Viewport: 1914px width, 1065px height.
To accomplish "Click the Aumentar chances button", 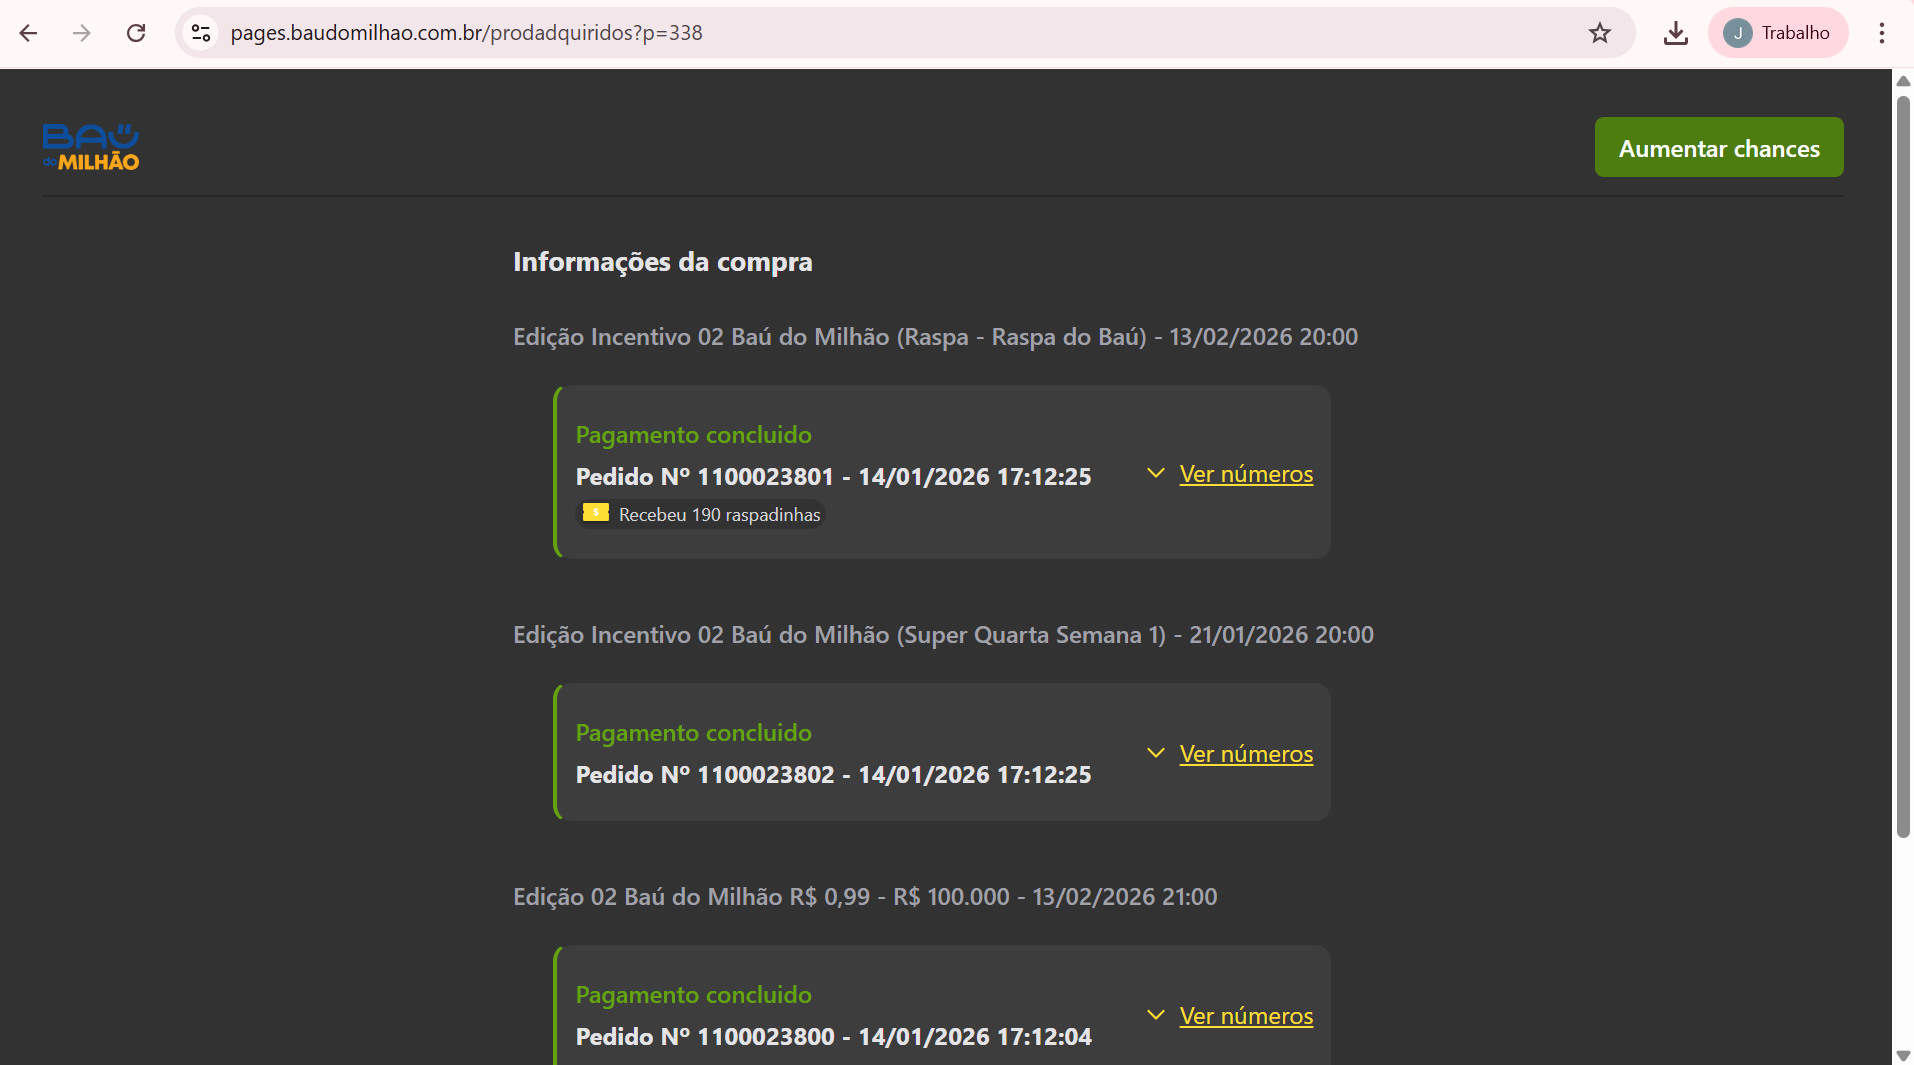I will click(x=1719, y=147).
